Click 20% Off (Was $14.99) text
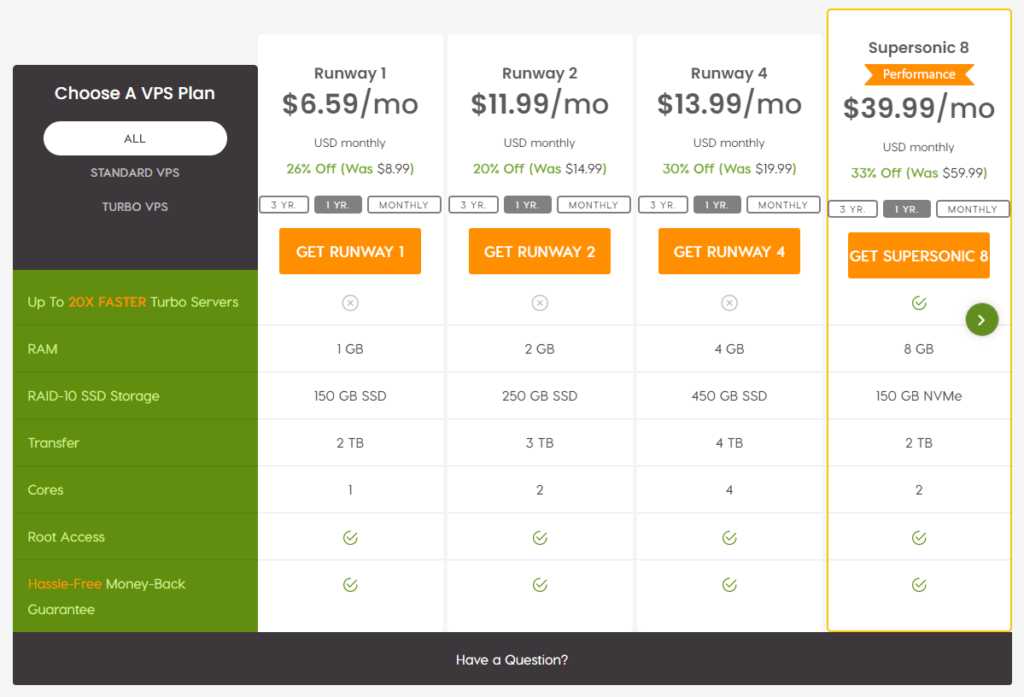Screen dimensions: 1024x697 click(x=539, y=169)
